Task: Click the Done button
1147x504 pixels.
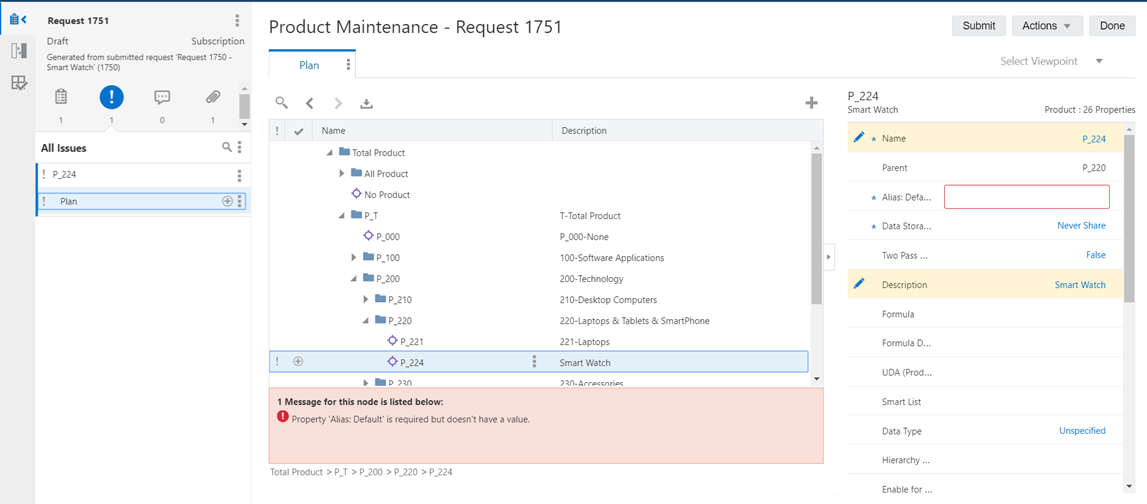Action: [x=1112, y=26]
